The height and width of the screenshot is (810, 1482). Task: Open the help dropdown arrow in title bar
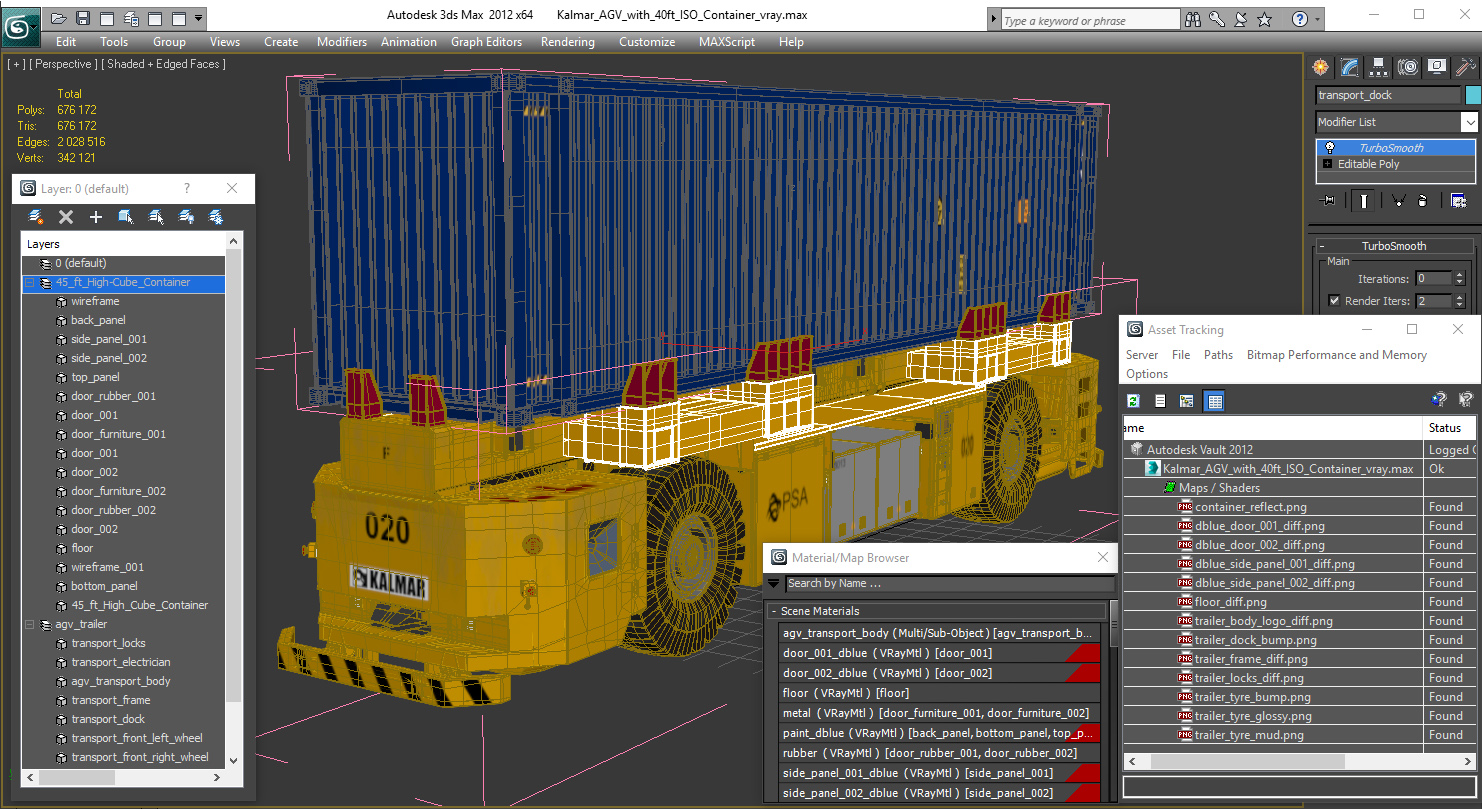(1318, 19)
